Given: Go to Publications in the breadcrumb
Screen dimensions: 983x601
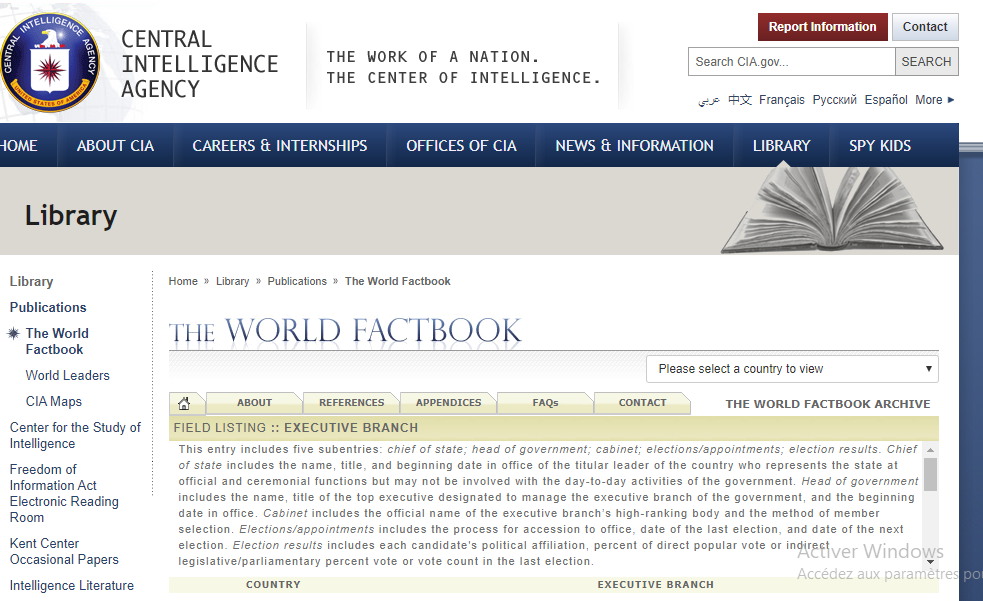Looking at the screenshot, I should [x=297, y=282].
